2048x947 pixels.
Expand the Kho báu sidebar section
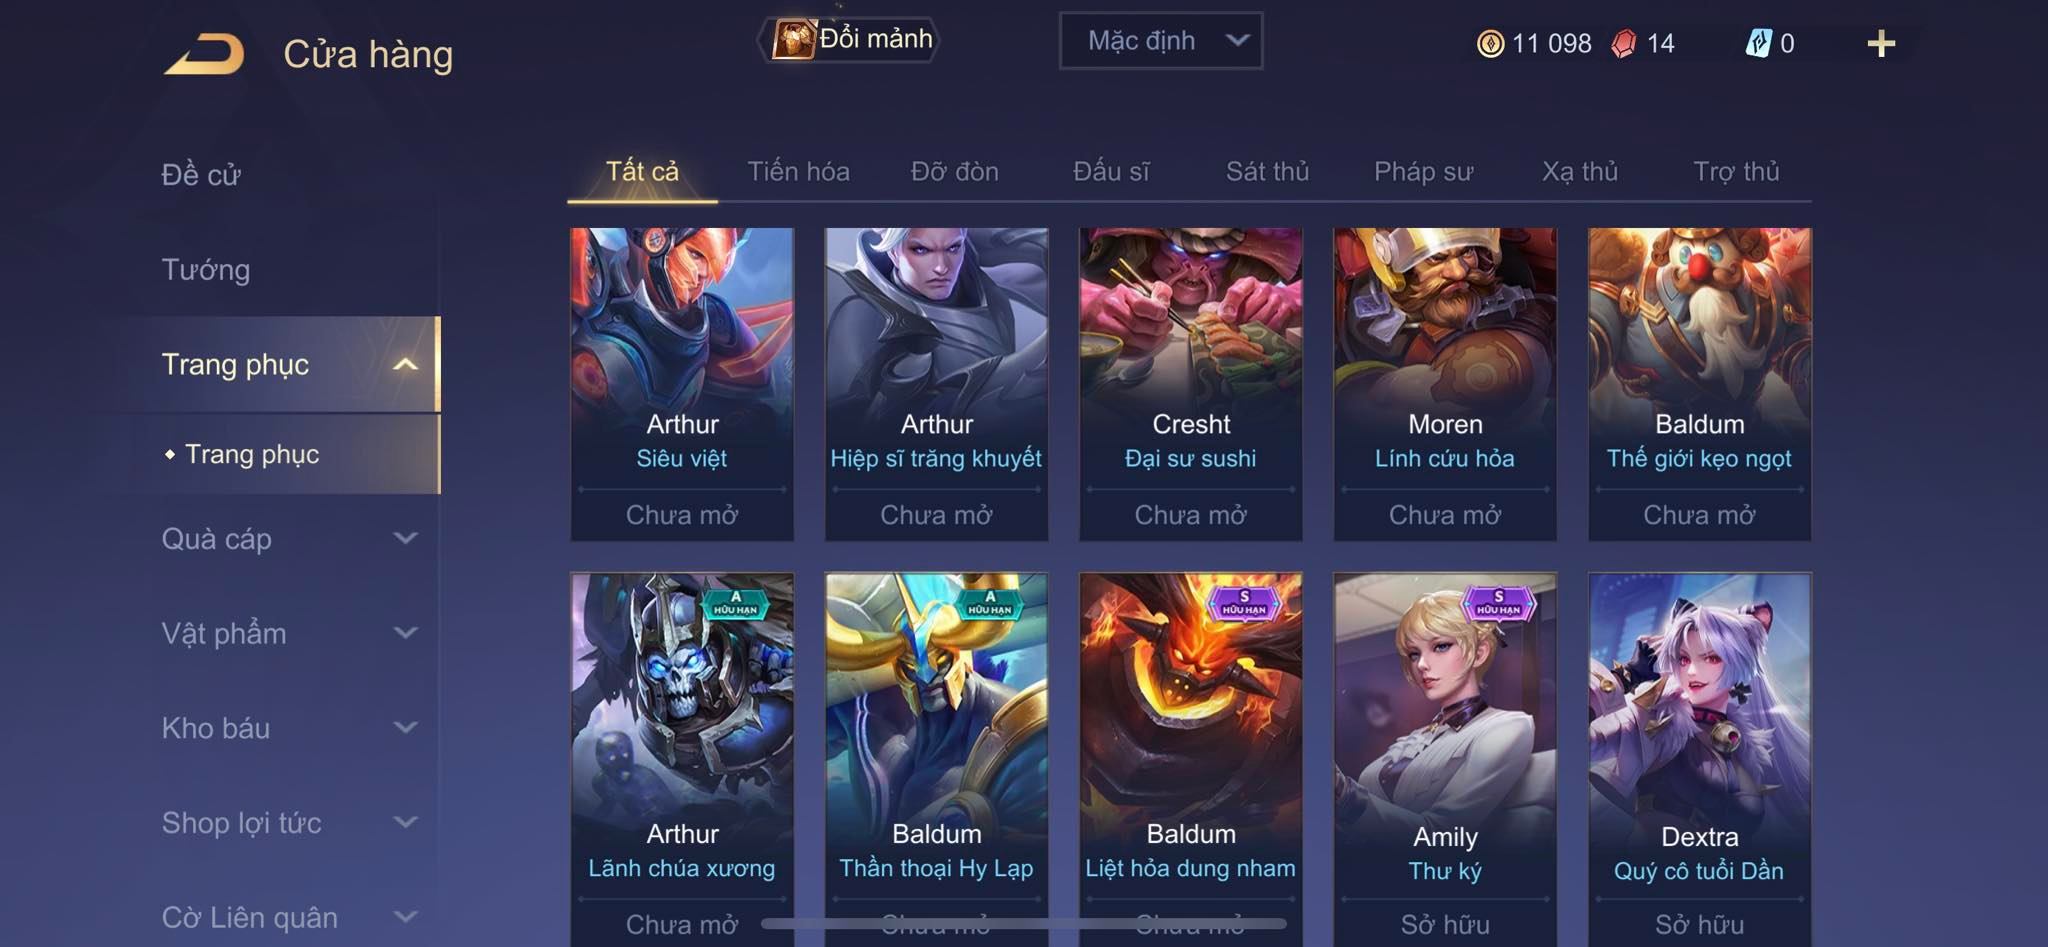pos(283,728)
